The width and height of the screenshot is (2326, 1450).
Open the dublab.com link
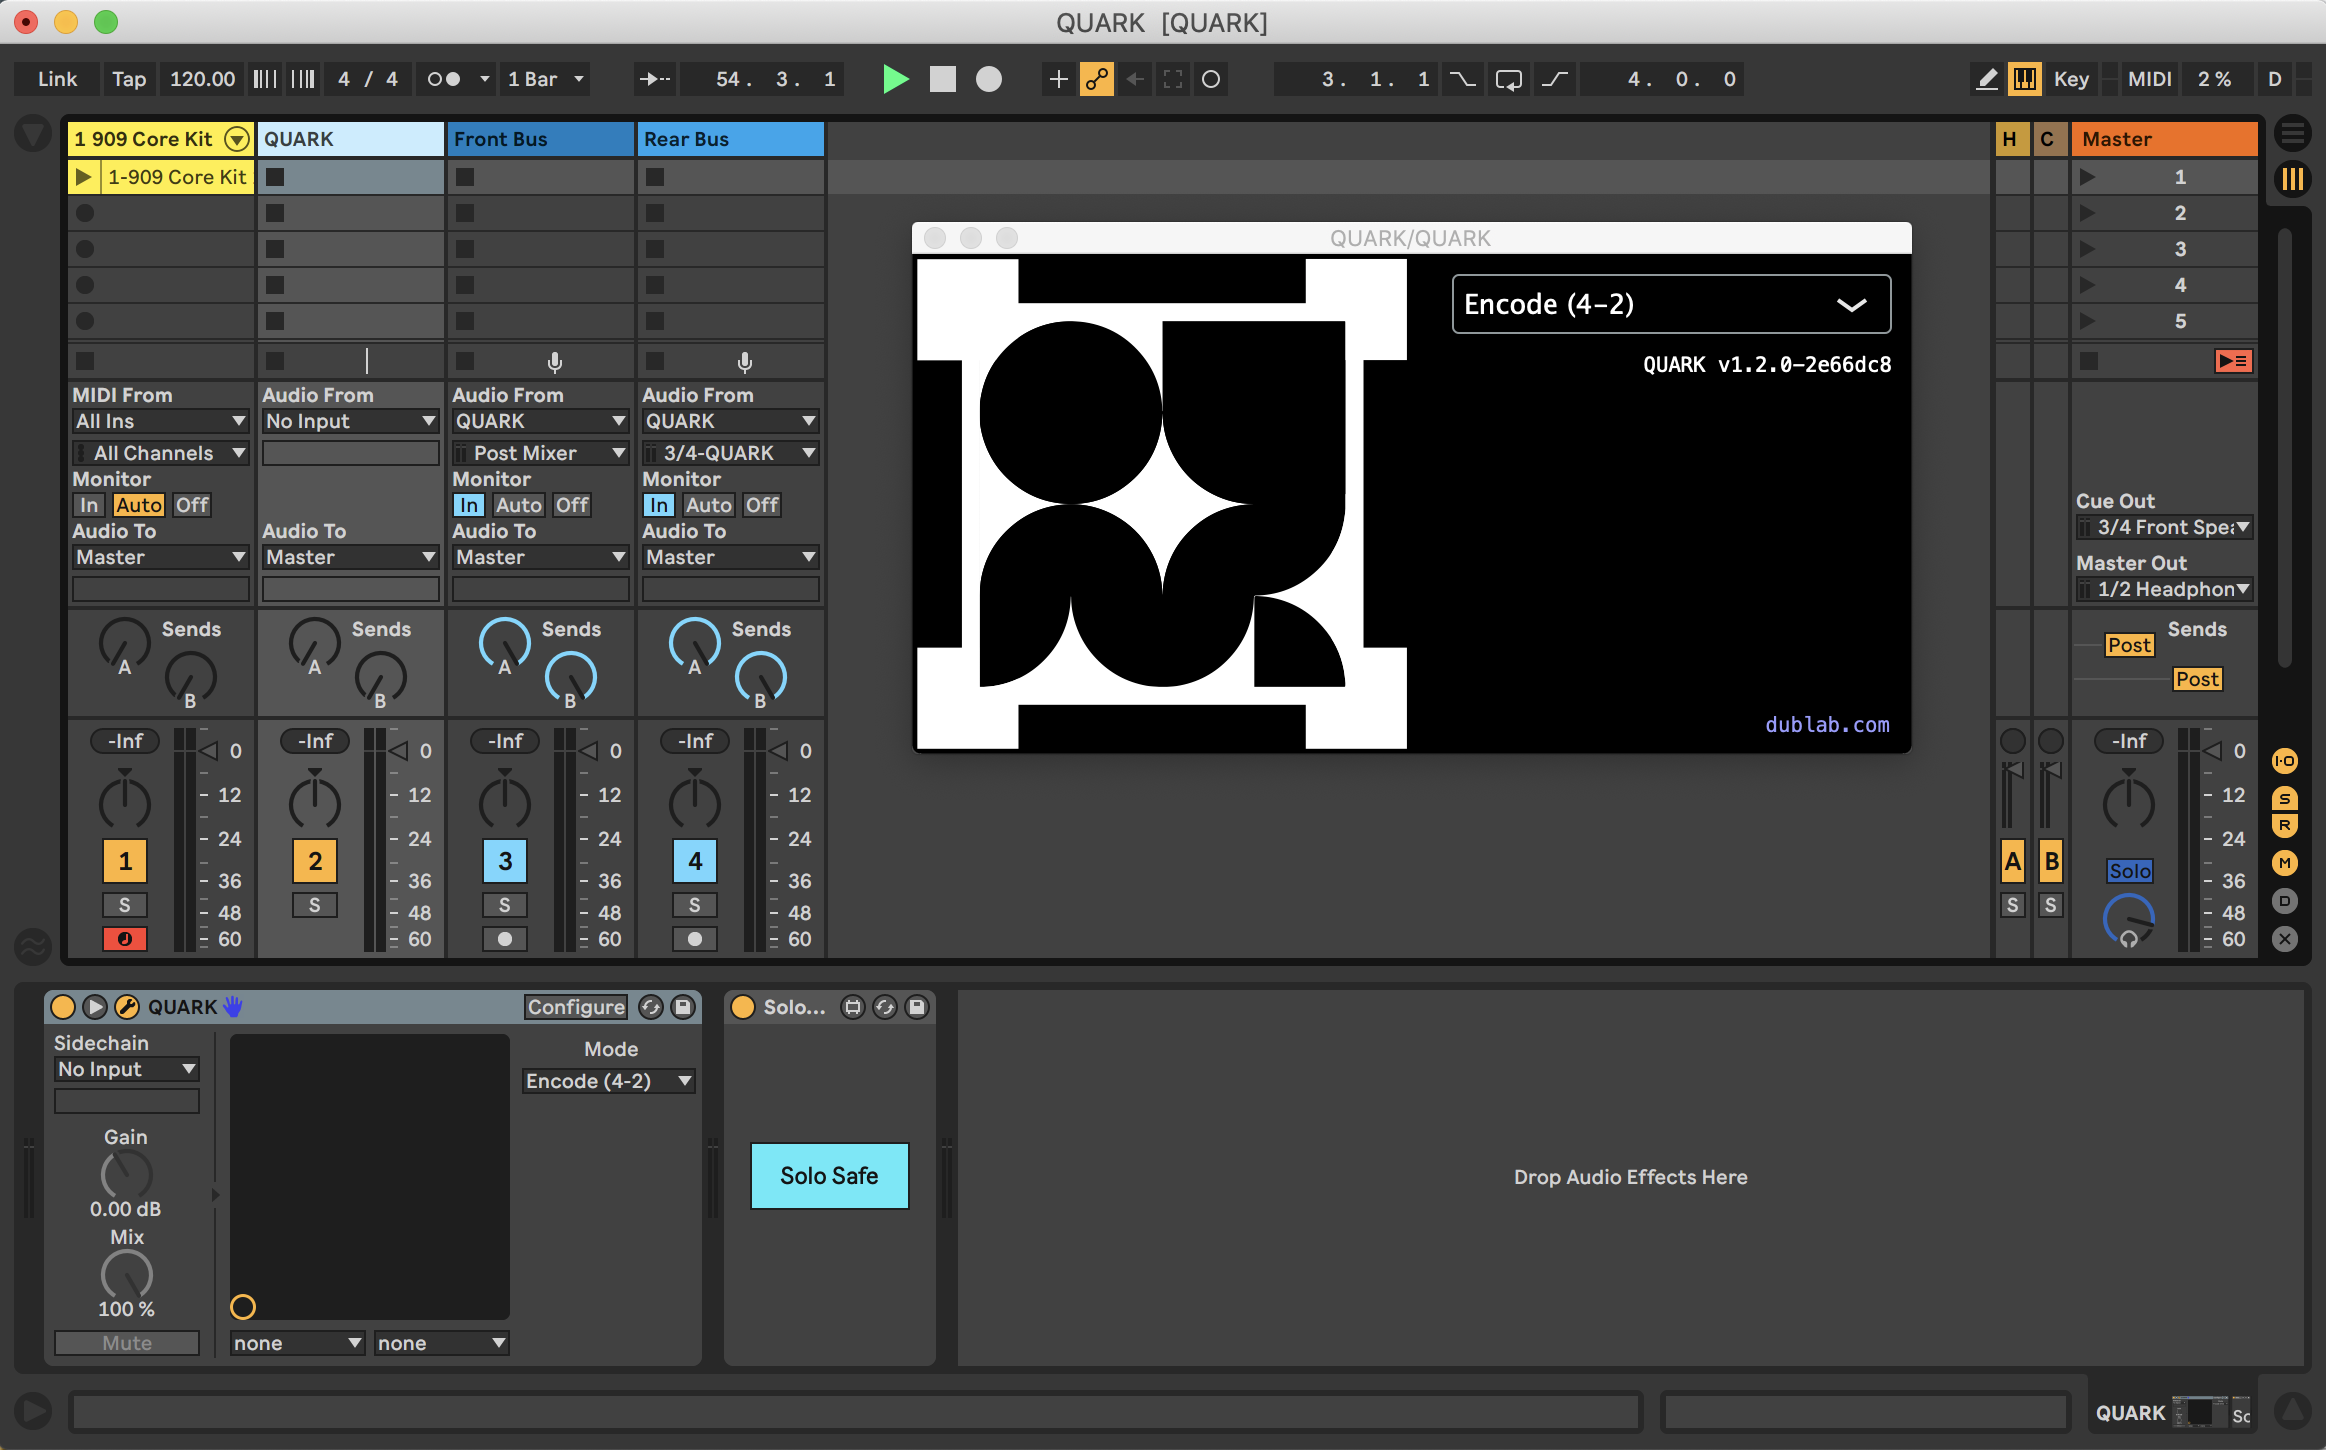[1827, 725]
